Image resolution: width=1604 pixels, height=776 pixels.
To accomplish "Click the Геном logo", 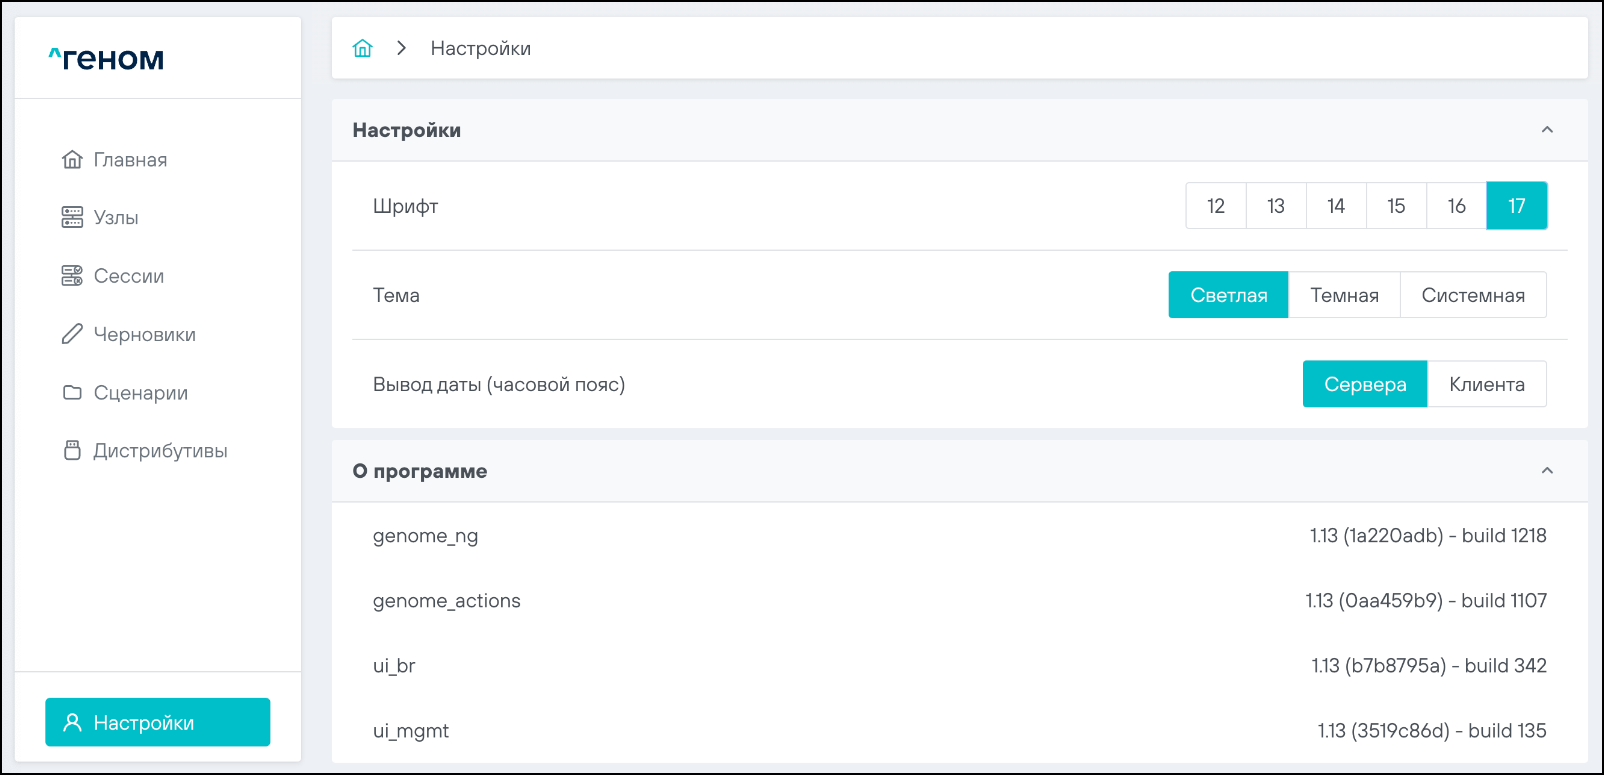I will tap(107, 59).
